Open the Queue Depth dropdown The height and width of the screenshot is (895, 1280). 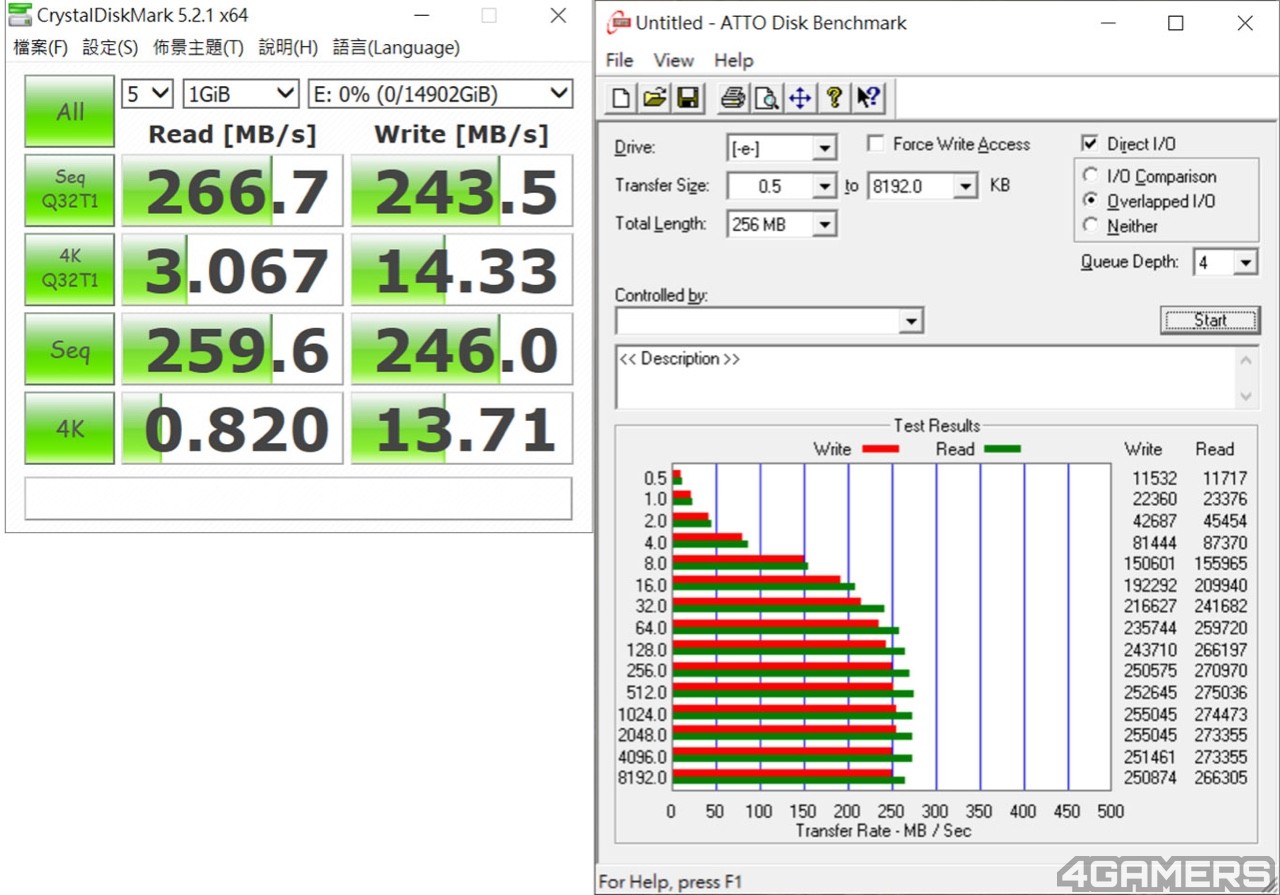tap(1226, 263)
